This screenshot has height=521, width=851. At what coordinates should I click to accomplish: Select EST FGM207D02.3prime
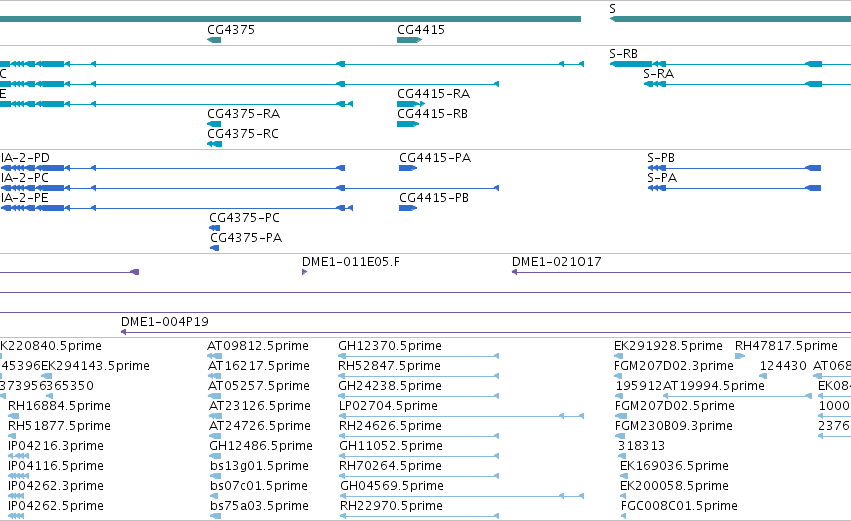click(x=674, y=366)
